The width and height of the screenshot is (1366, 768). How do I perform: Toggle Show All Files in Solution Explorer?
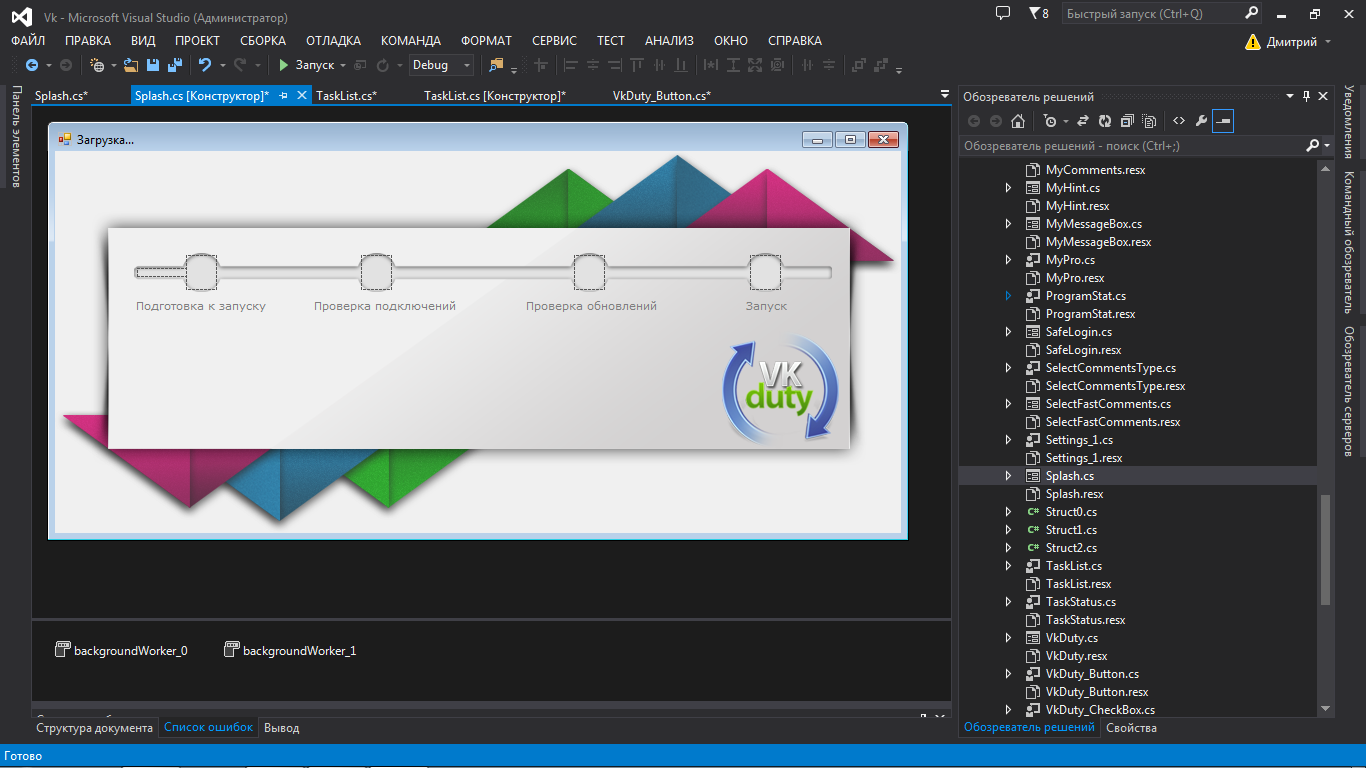pyautogui.click(x=1149, y=121)
